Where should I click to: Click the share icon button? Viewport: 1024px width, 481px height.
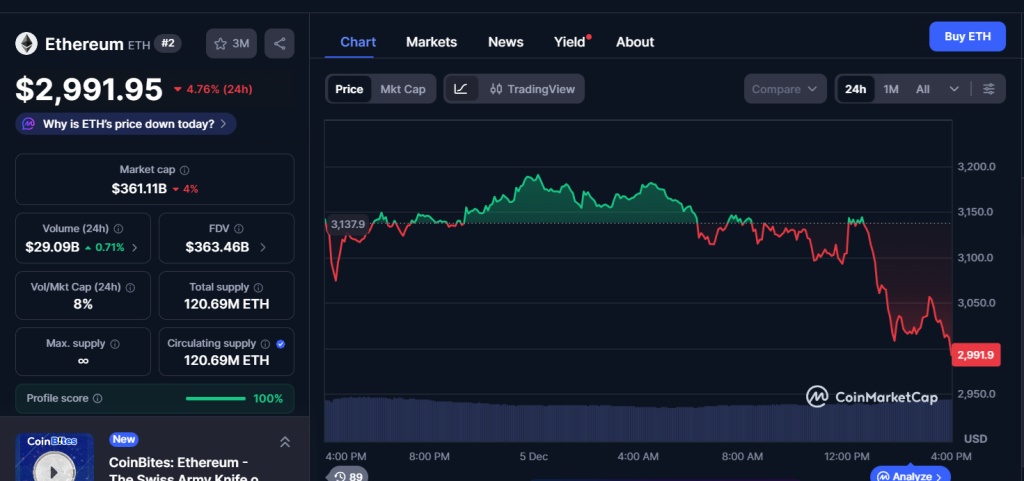click(280, 44)
